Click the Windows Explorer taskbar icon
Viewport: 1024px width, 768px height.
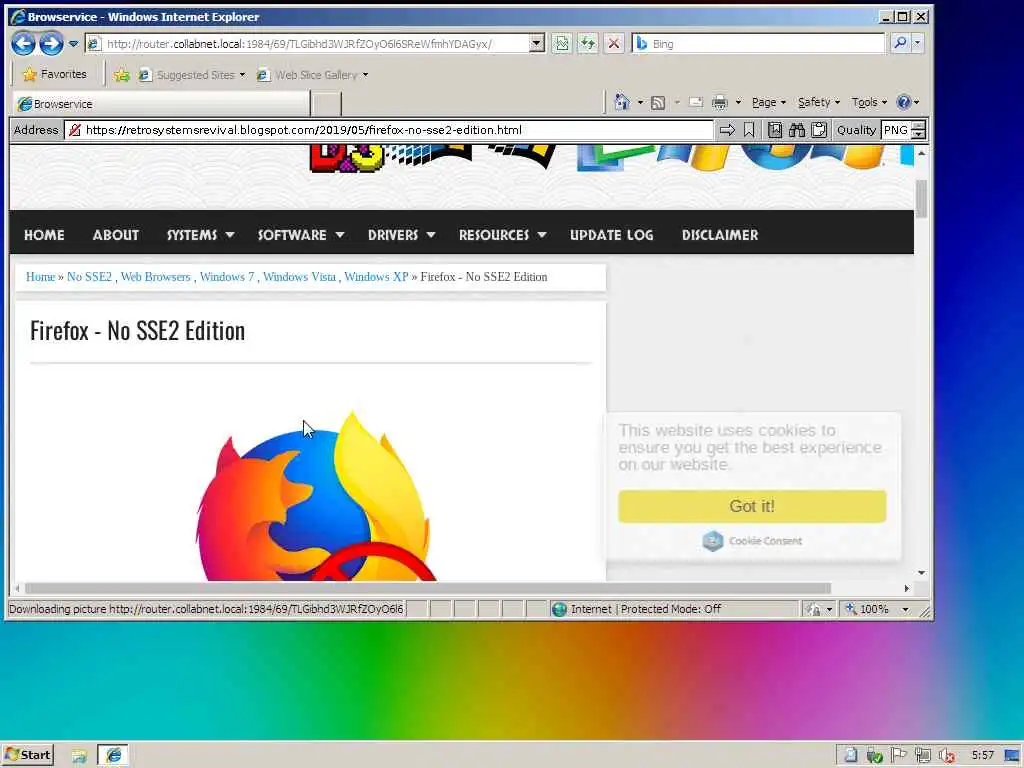pos(79,756)
